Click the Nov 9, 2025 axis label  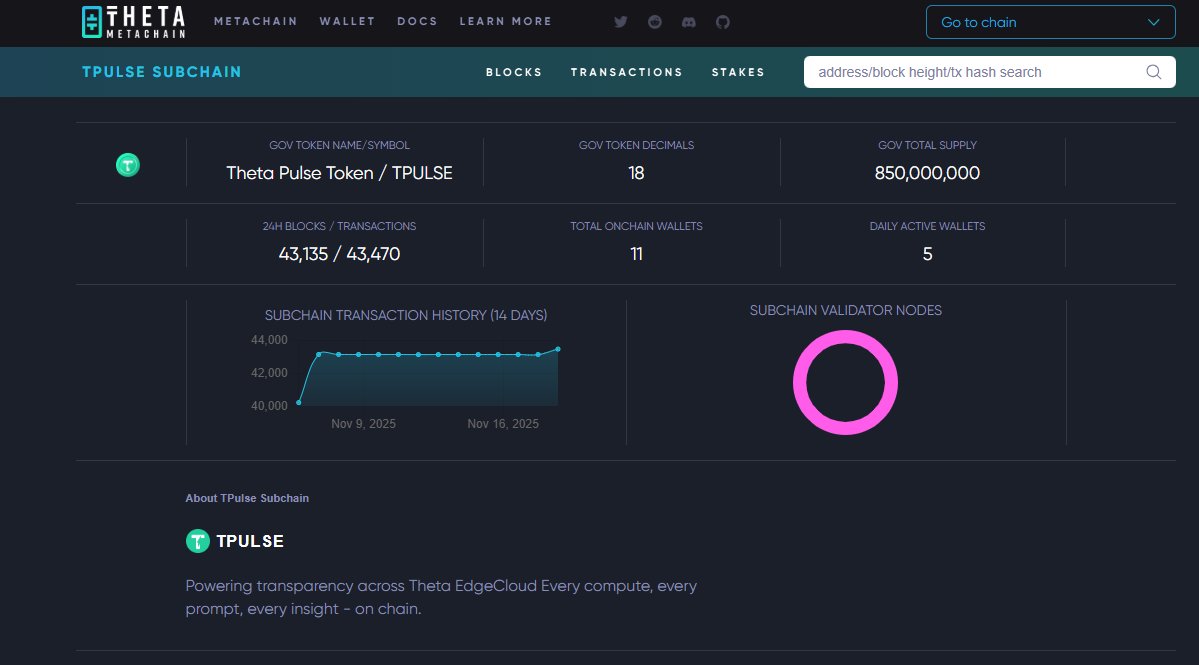point(363,423)
